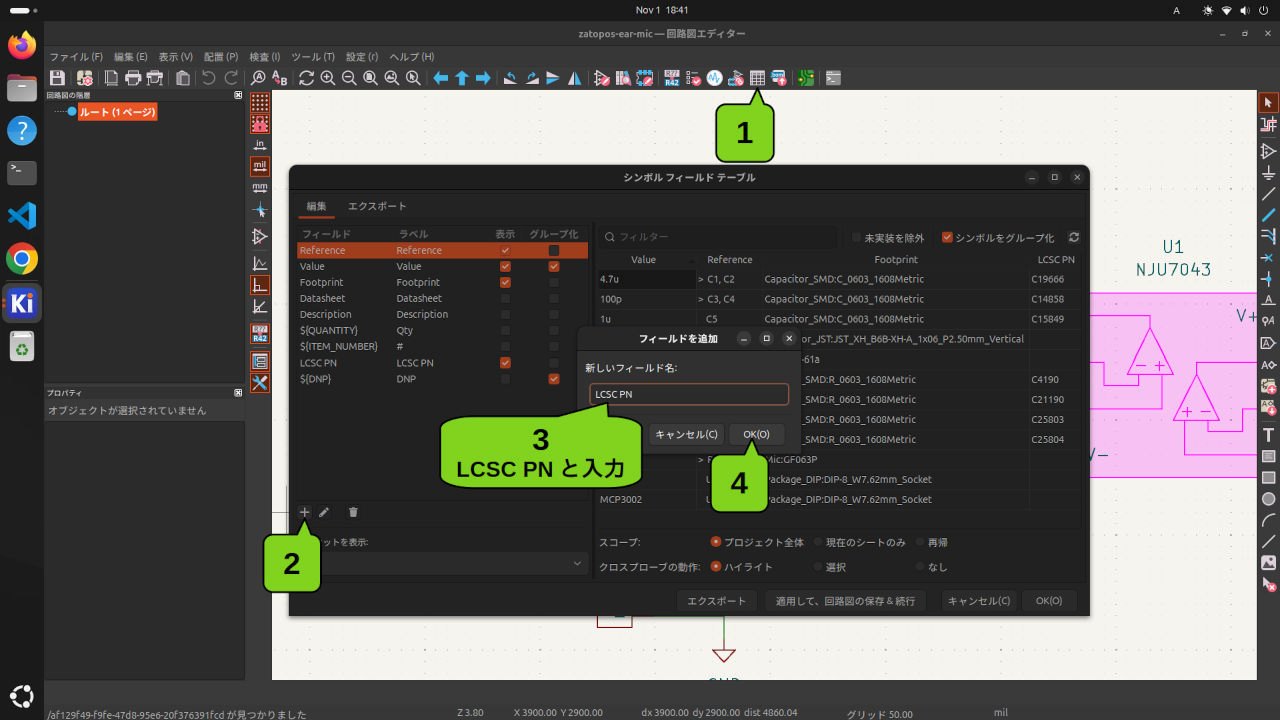Click the pencil icon to rename the field

pyautogui.click(x=324, y=512)
